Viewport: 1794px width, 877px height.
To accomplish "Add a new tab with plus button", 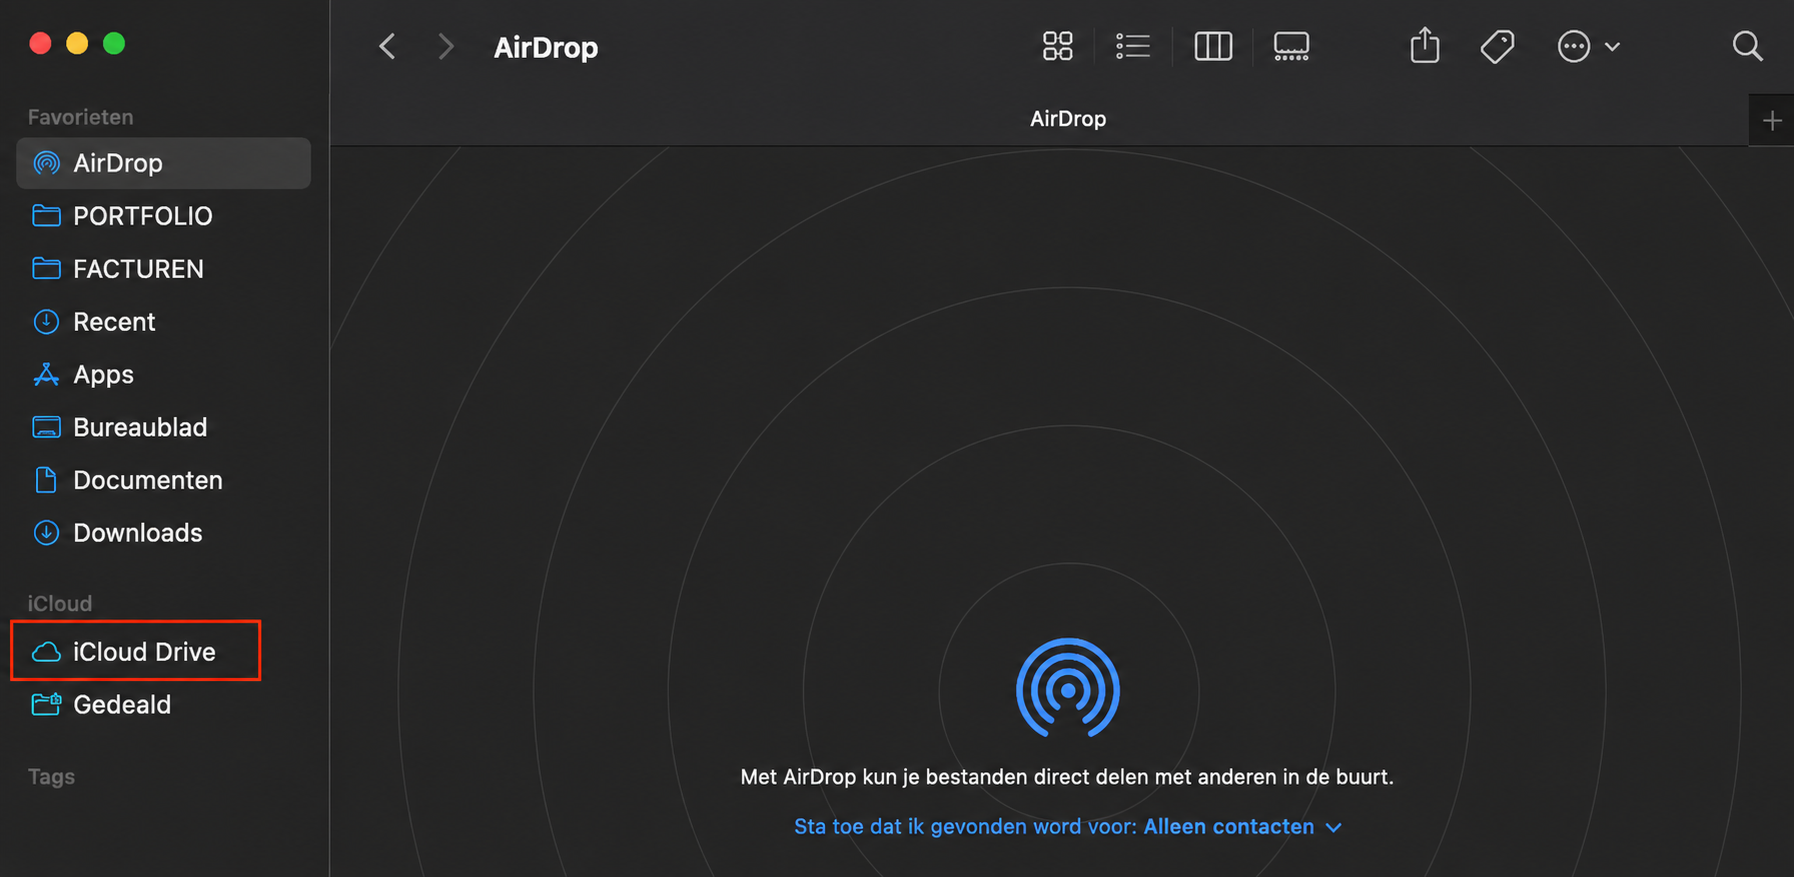I will (1772, 121).
